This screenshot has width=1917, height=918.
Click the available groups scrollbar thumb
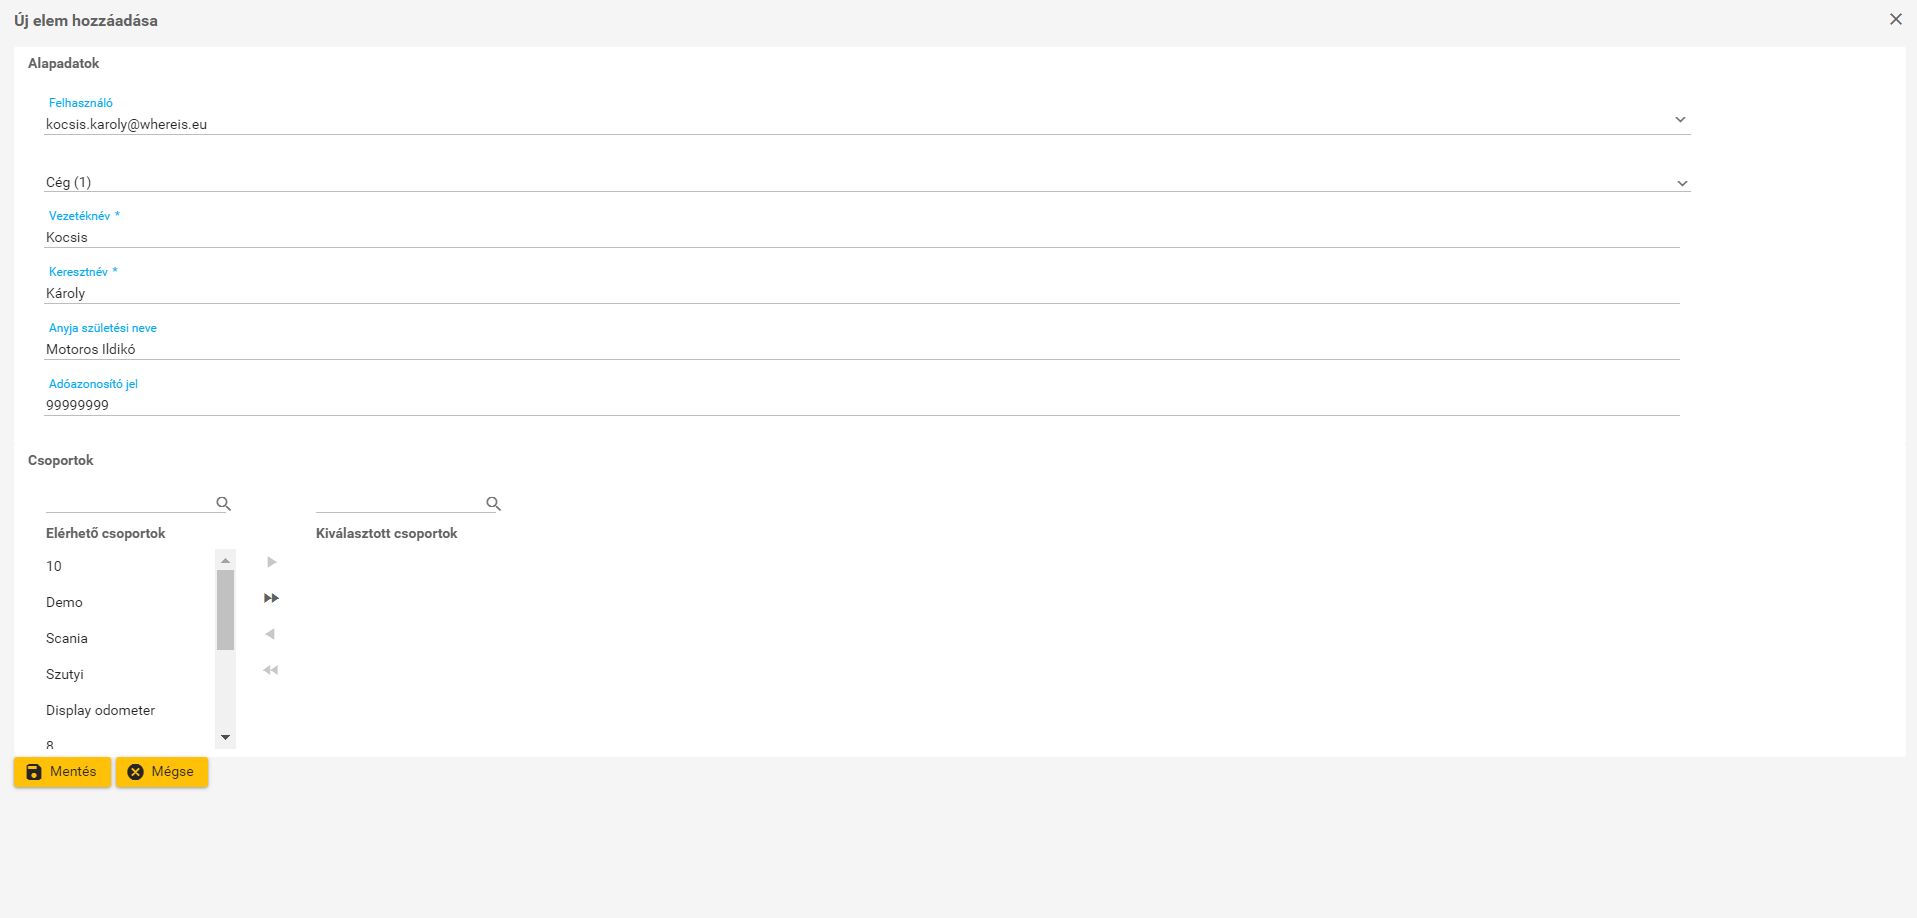(x=225, y=610)
